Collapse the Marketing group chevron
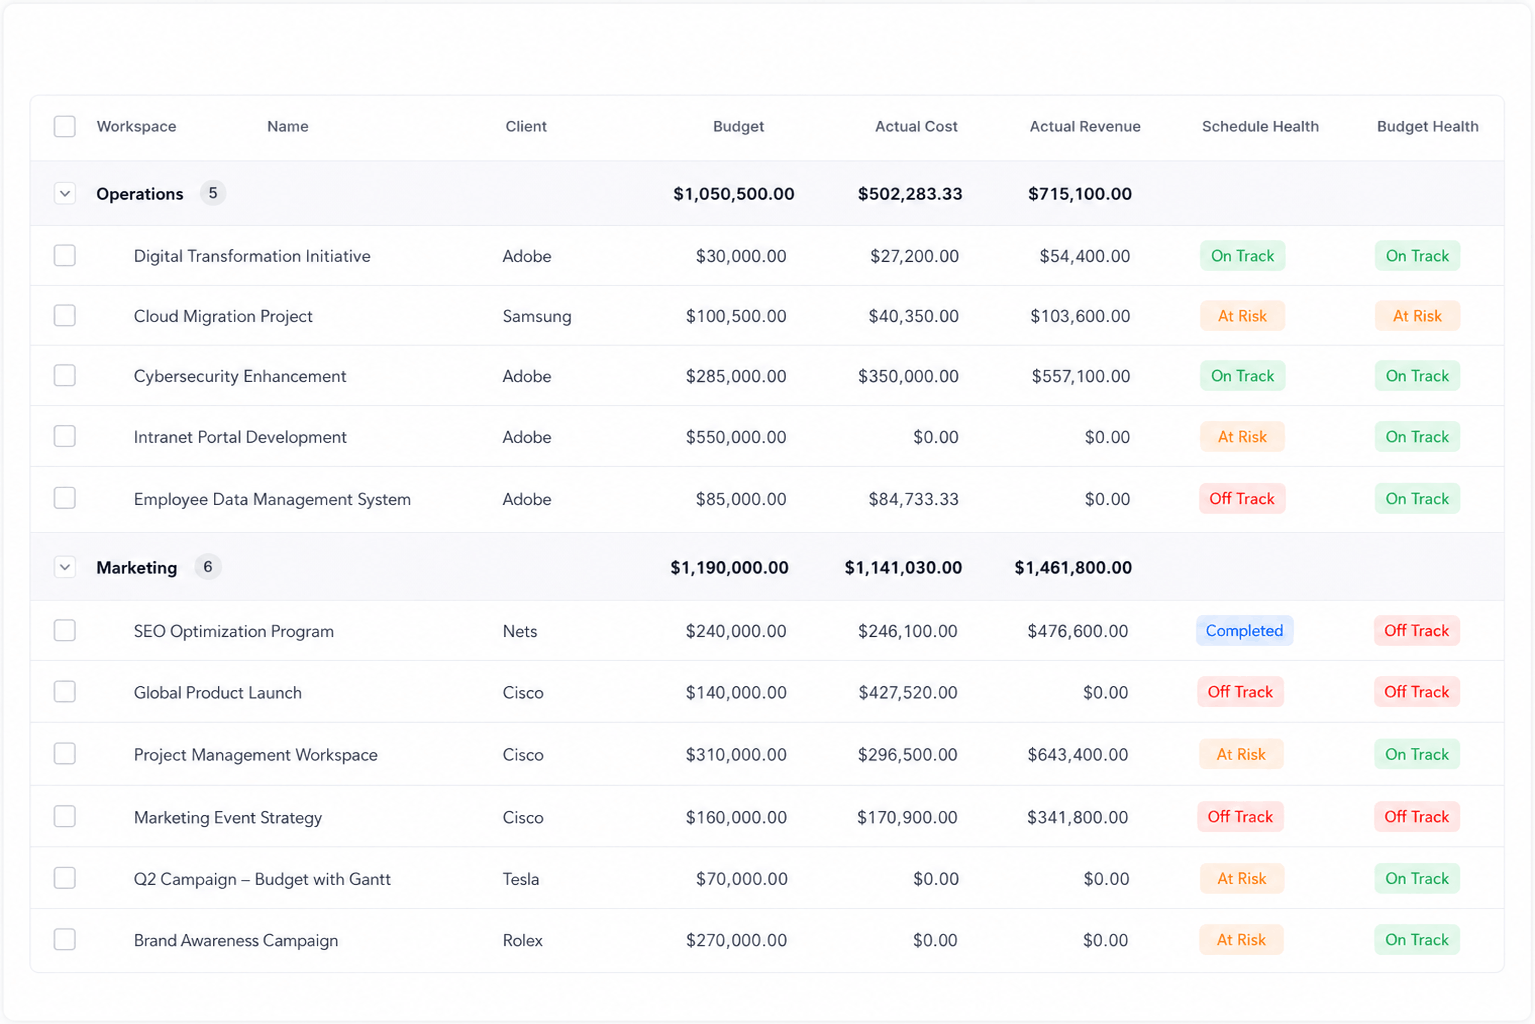The image size is (1535, 1024). [65, 568]
